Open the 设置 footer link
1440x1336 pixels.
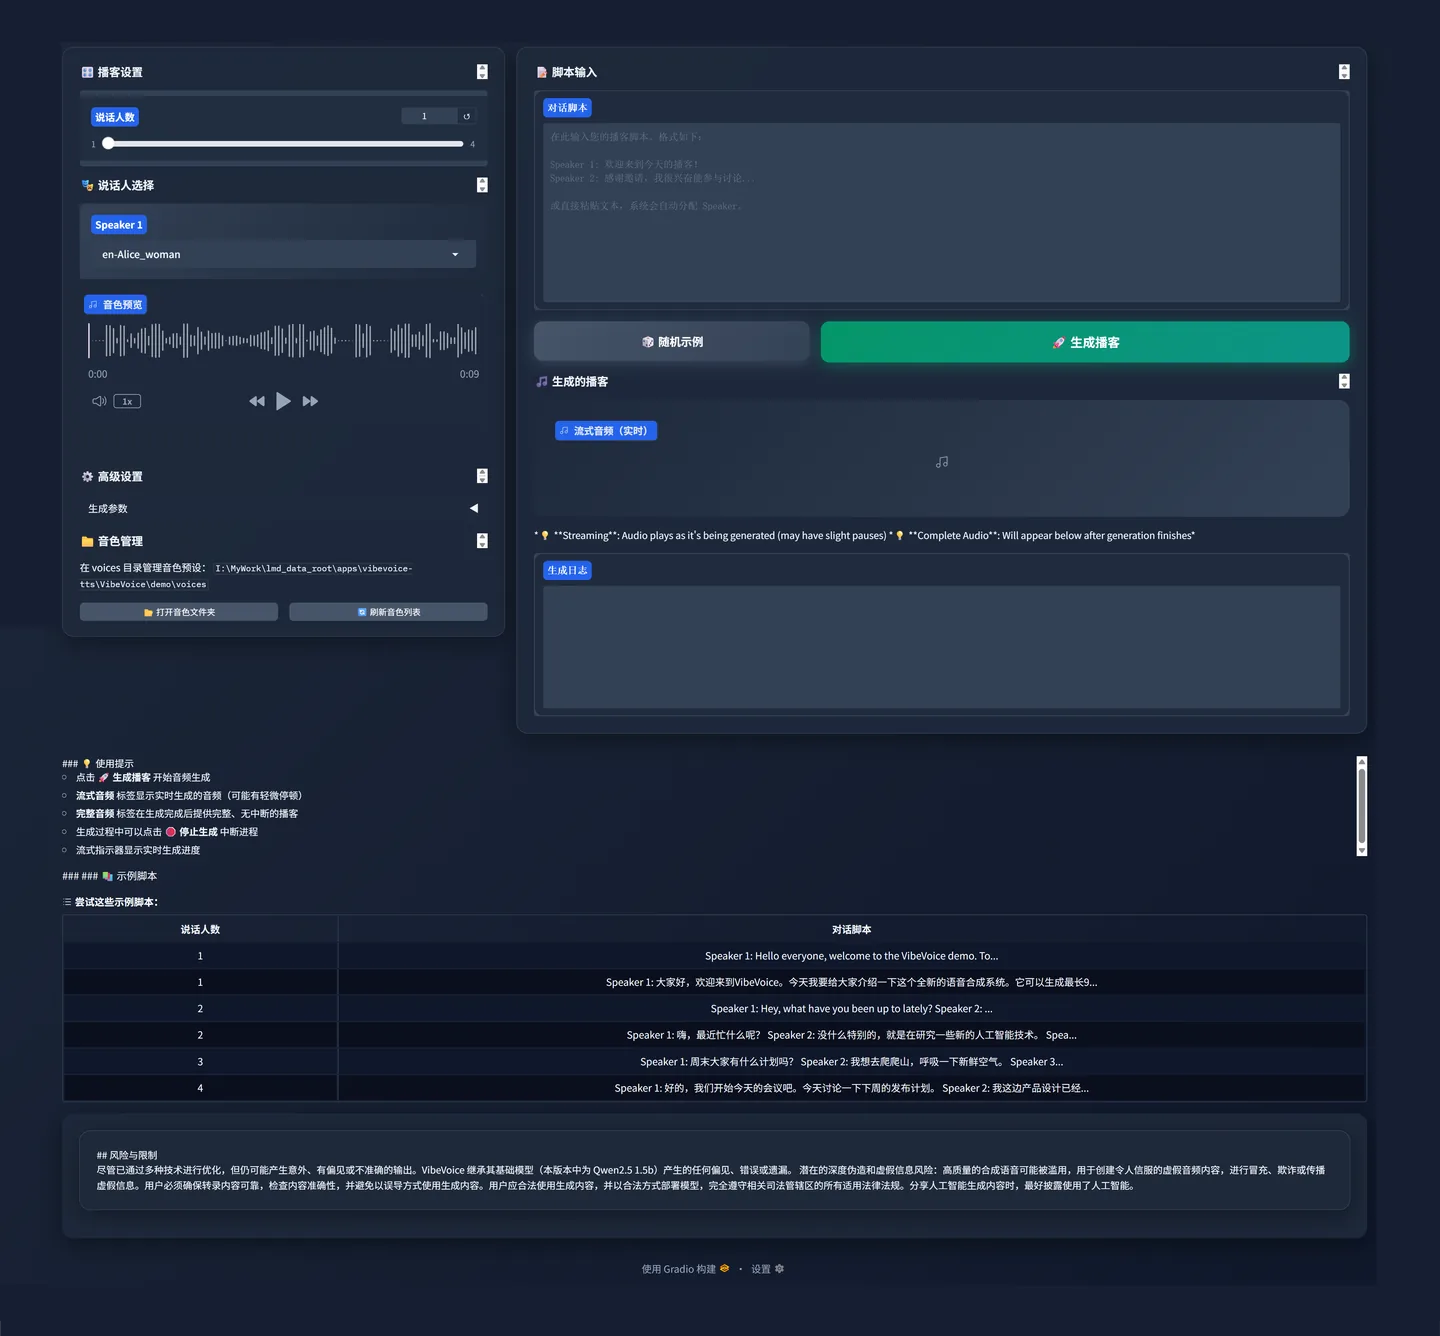pyautogui.click(x=767, y=1269)
